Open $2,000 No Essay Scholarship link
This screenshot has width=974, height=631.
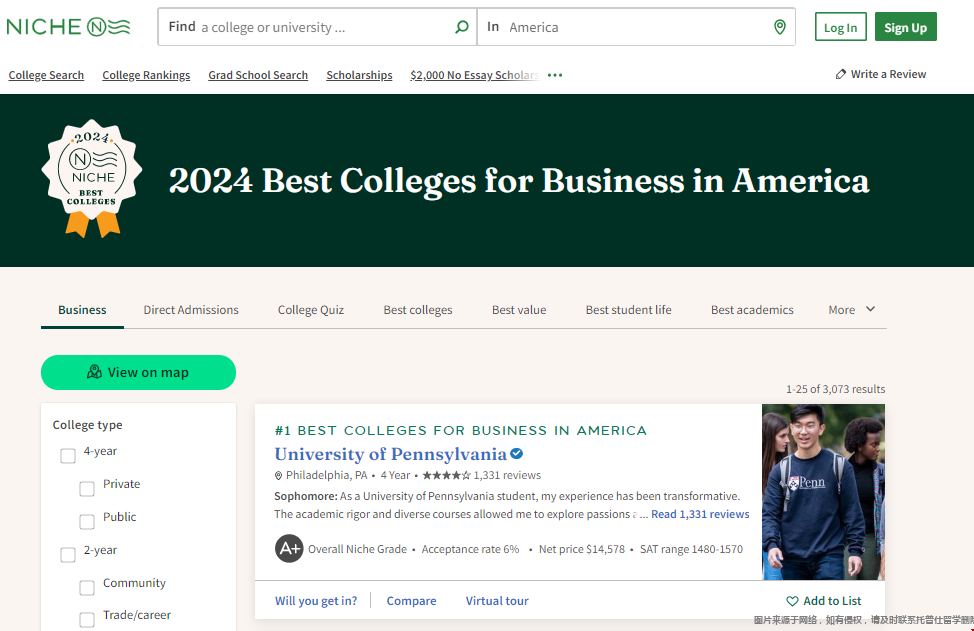pyautogui.click(x=474, y=75)
